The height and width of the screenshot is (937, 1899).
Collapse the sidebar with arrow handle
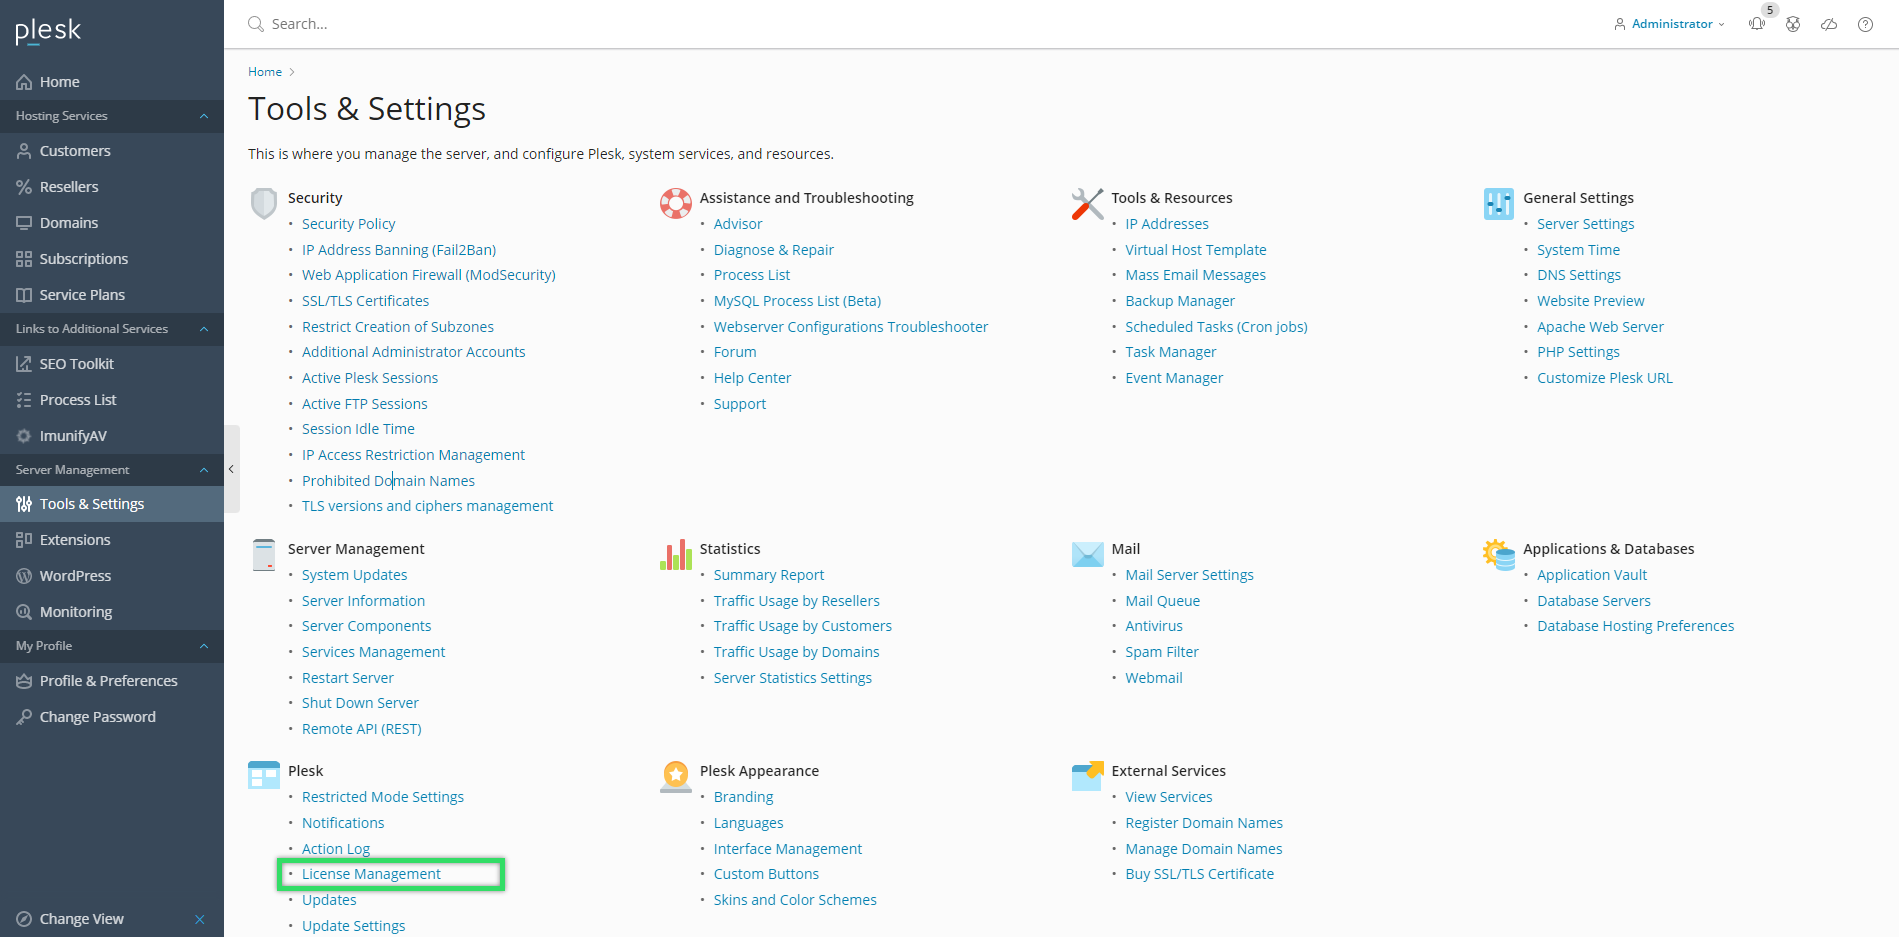click(x=232, y=469)
